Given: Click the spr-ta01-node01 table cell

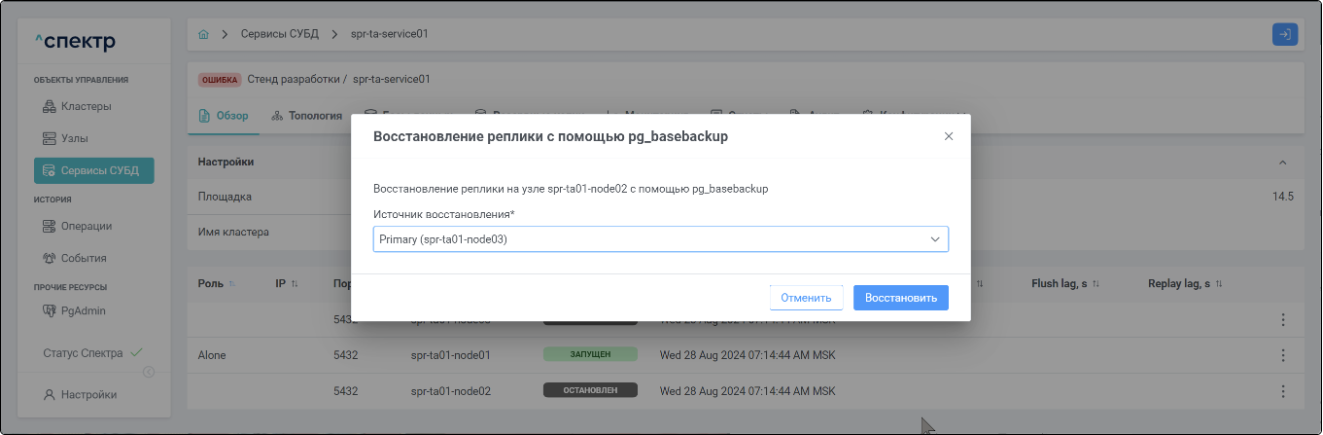Looking at the screenshot, I should (x=450, y=355).
